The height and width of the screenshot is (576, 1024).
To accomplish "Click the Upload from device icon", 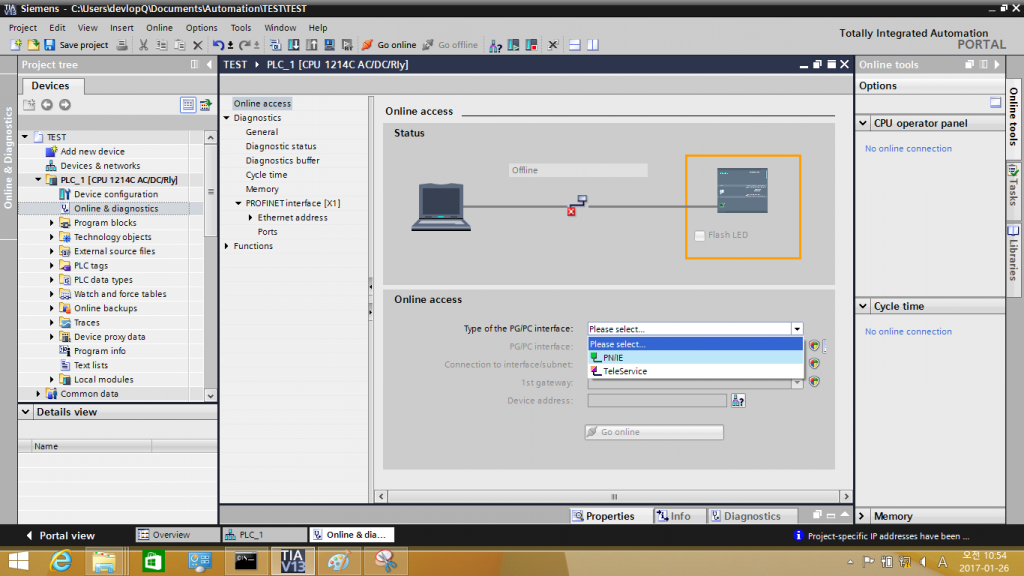I will point(312,45).
